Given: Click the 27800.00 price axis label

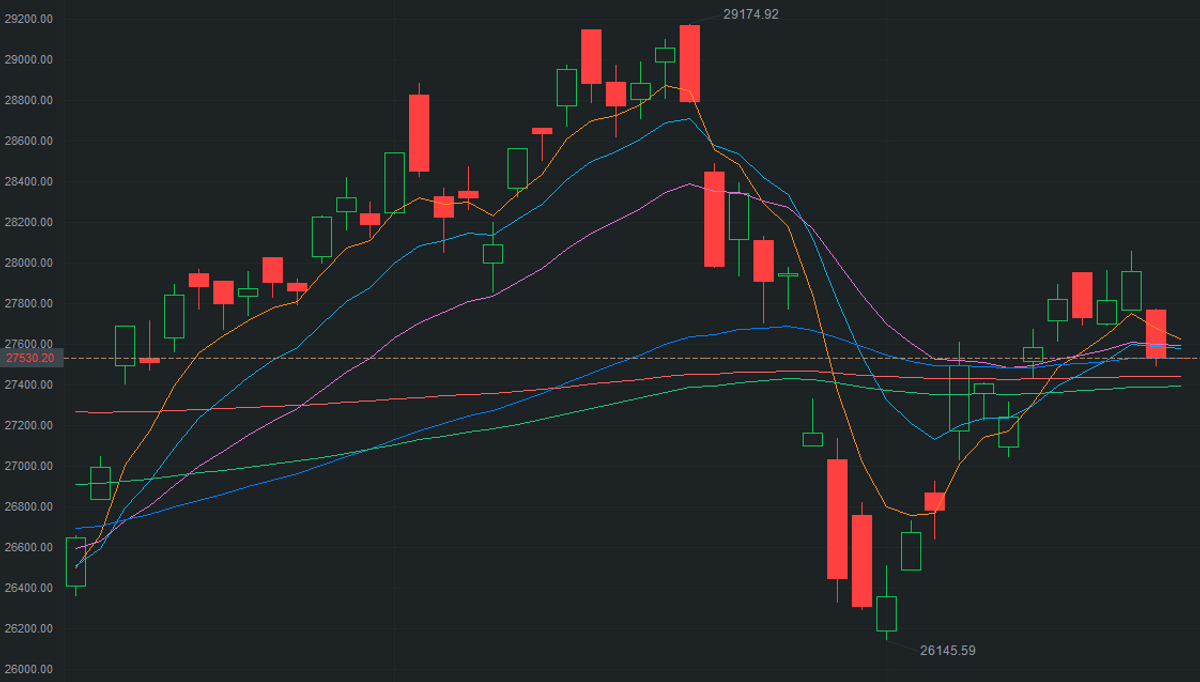Looking at the screenshot, I should (31, 304).
